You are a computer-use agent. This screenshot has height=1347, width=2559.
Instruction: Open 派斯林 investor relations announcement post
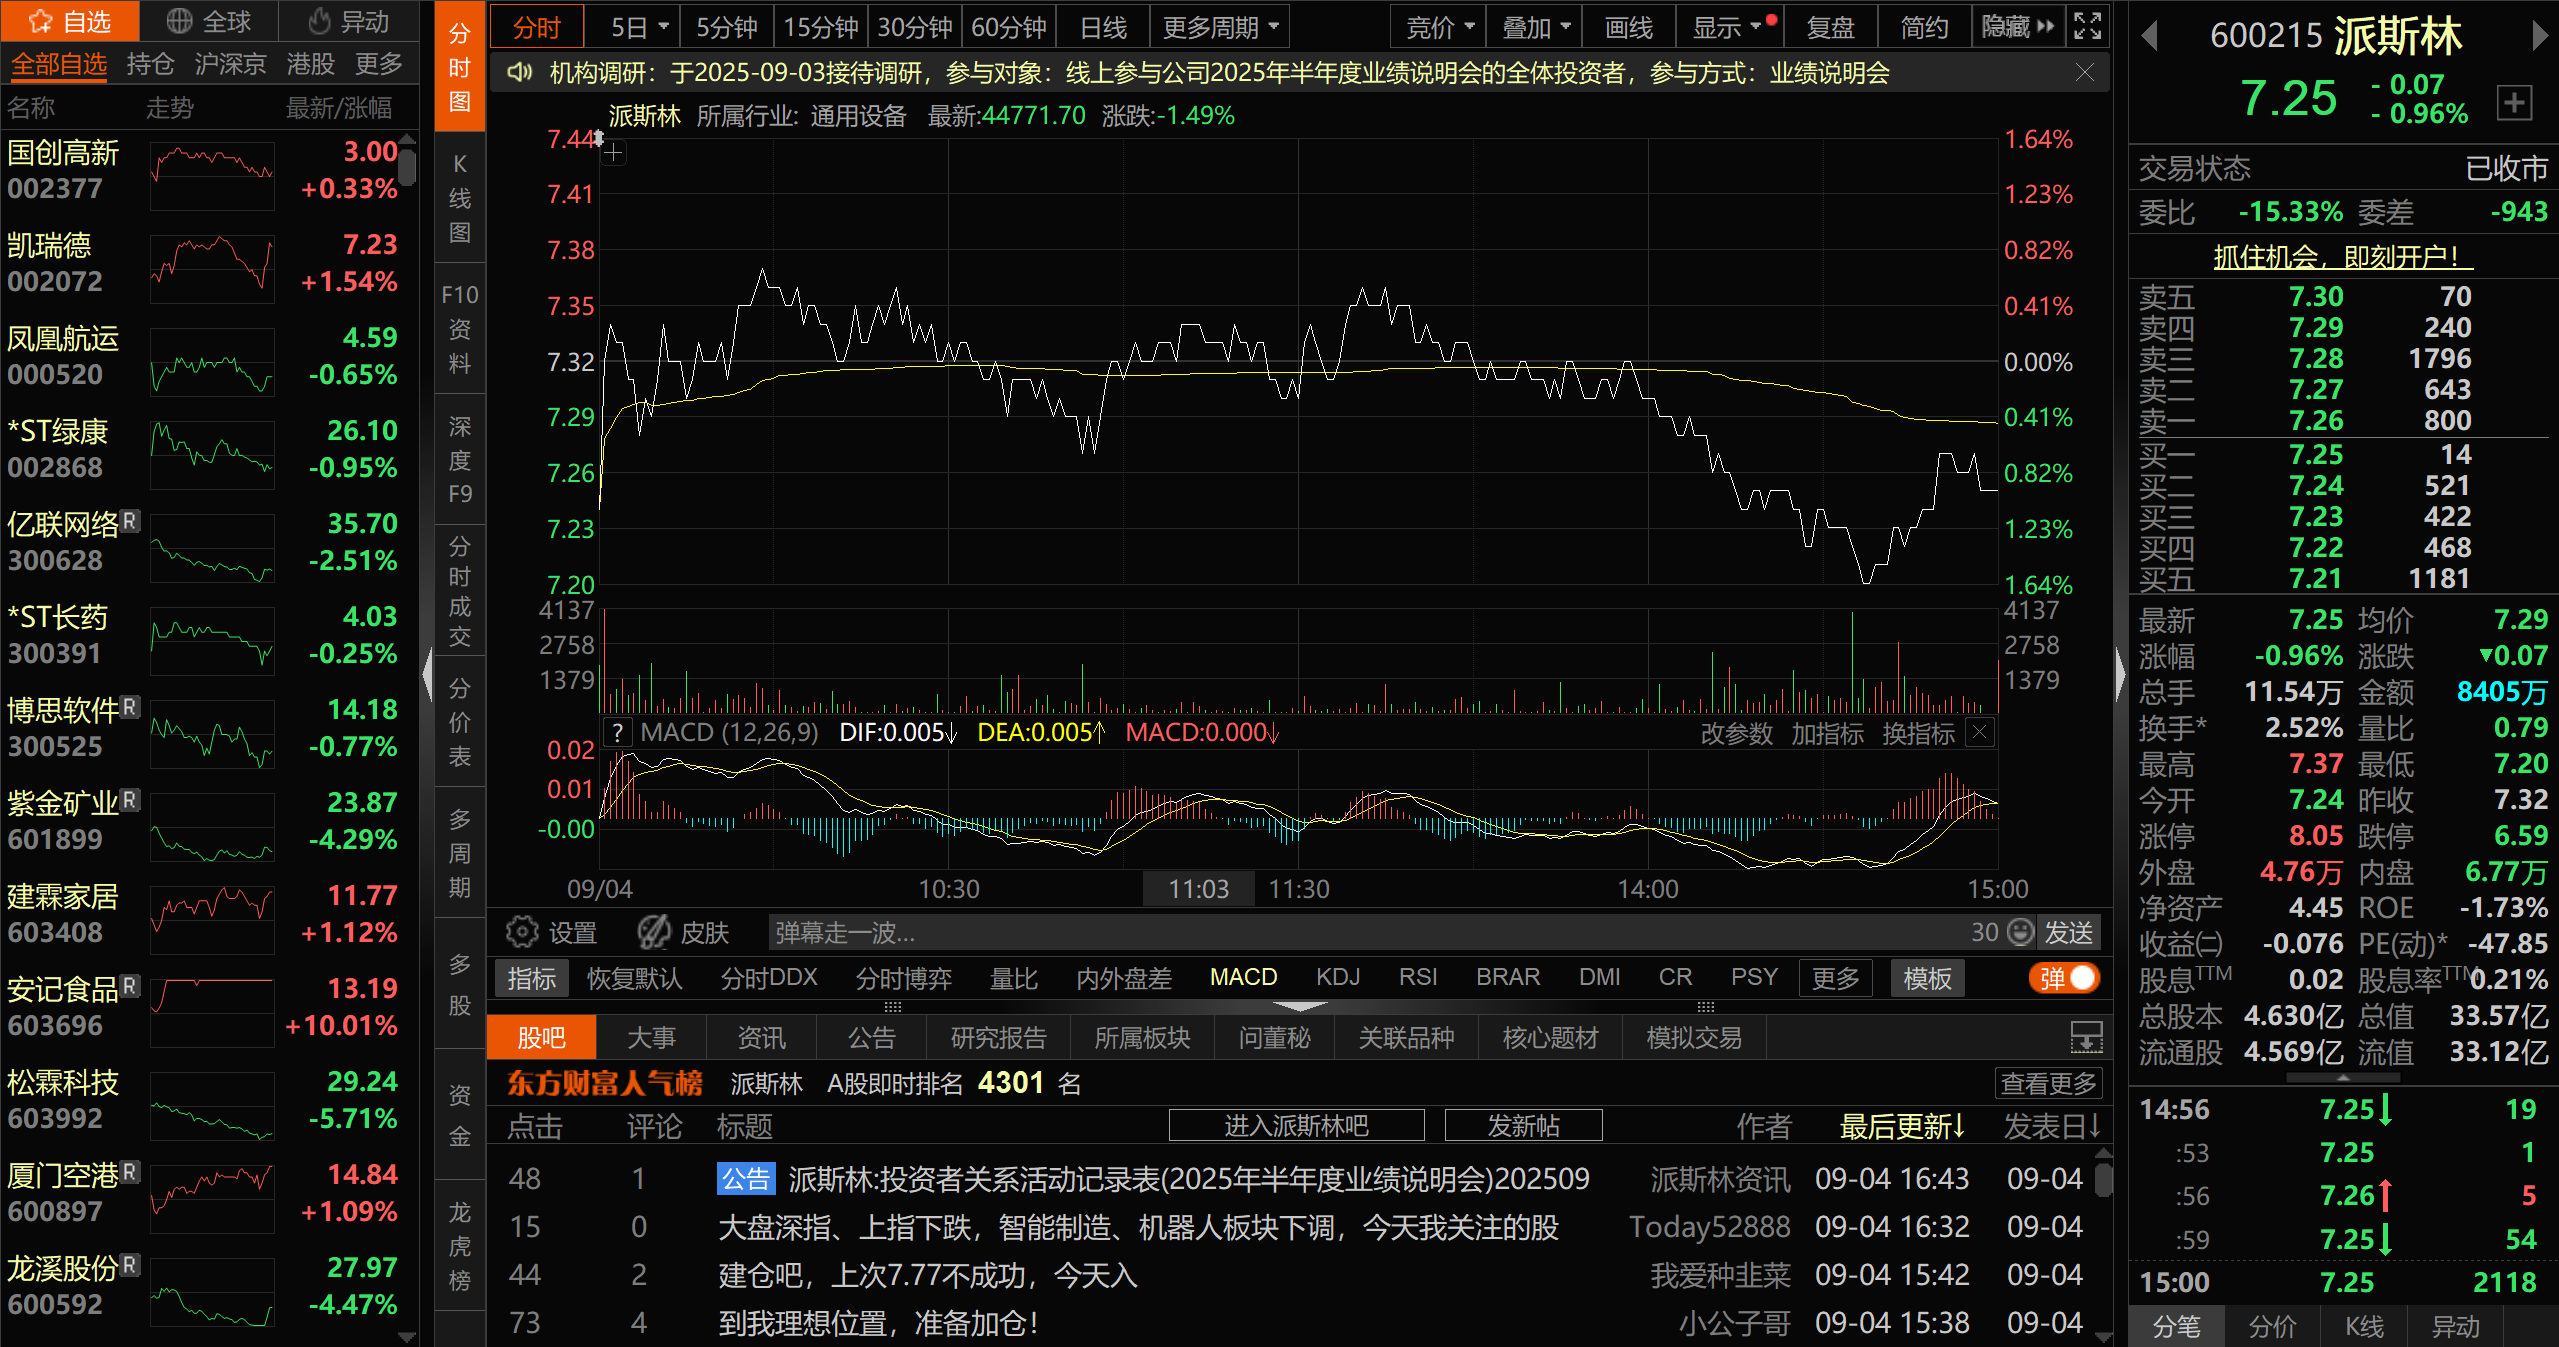[1153, 1179]
